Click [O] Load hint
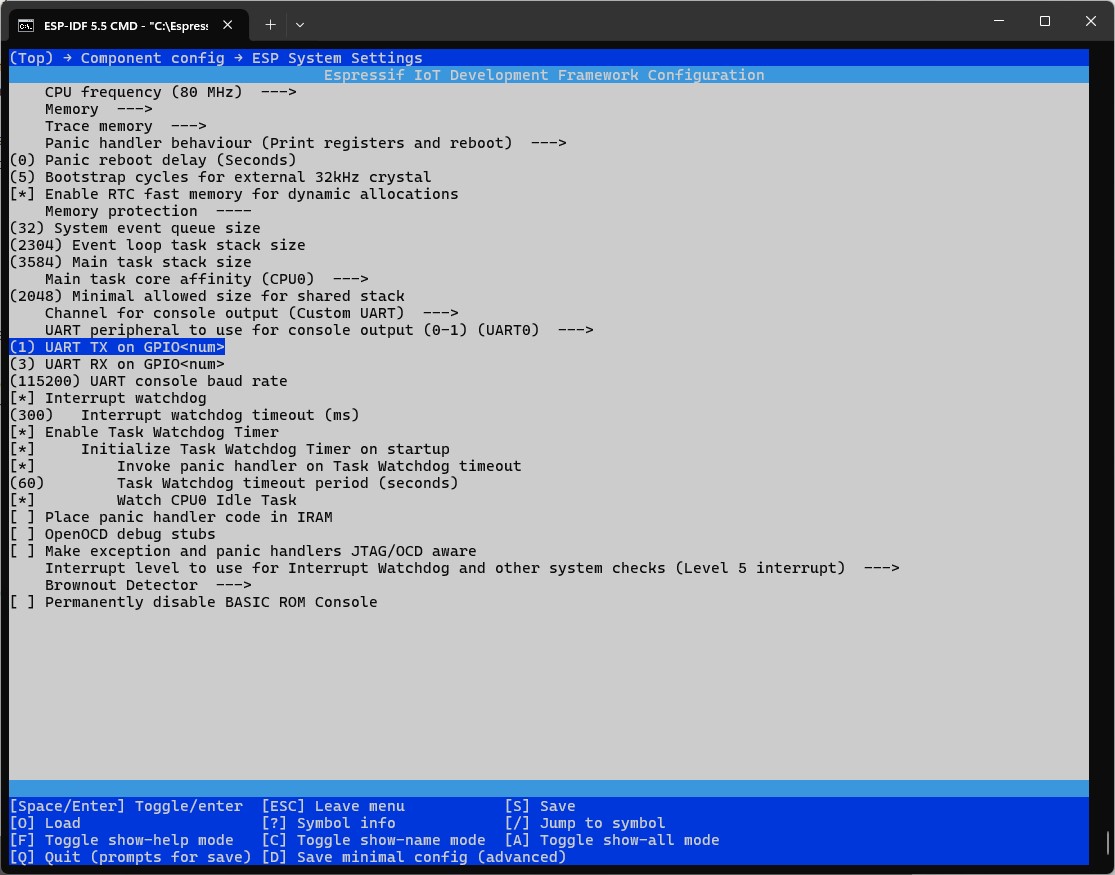Image resolution: width=1115 pixels, height=875 pixels. coord(45,823)
